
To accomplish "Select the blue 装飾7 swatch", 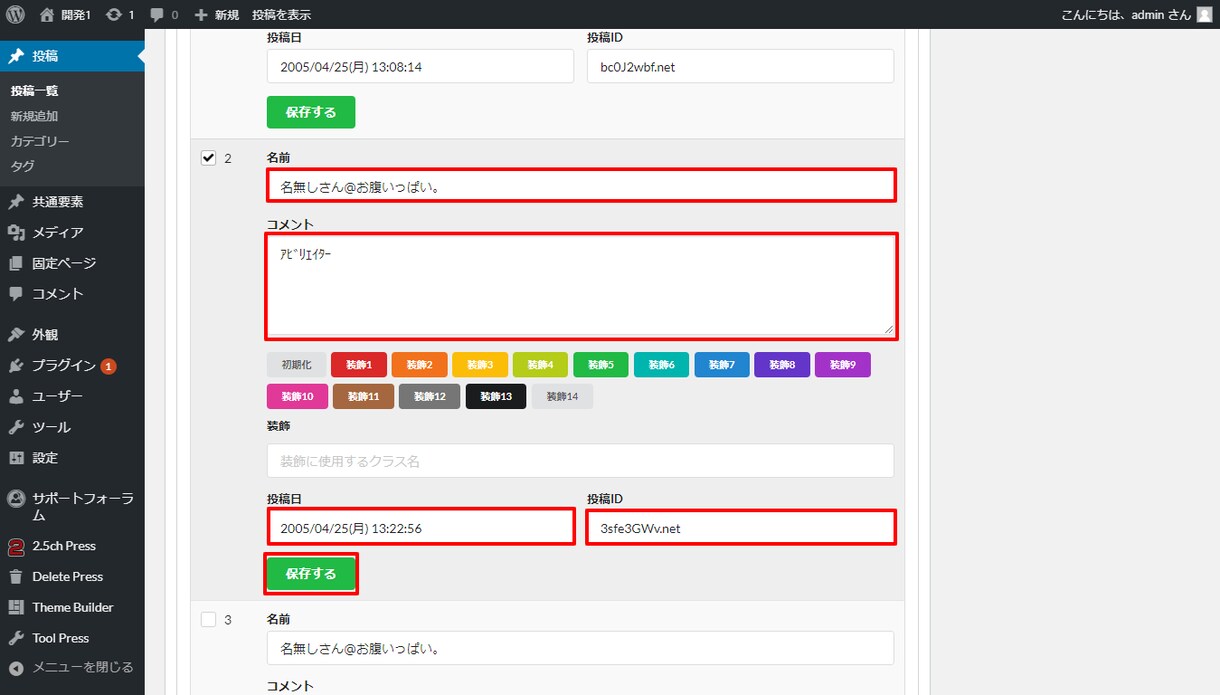I will (x=722, y=365).
